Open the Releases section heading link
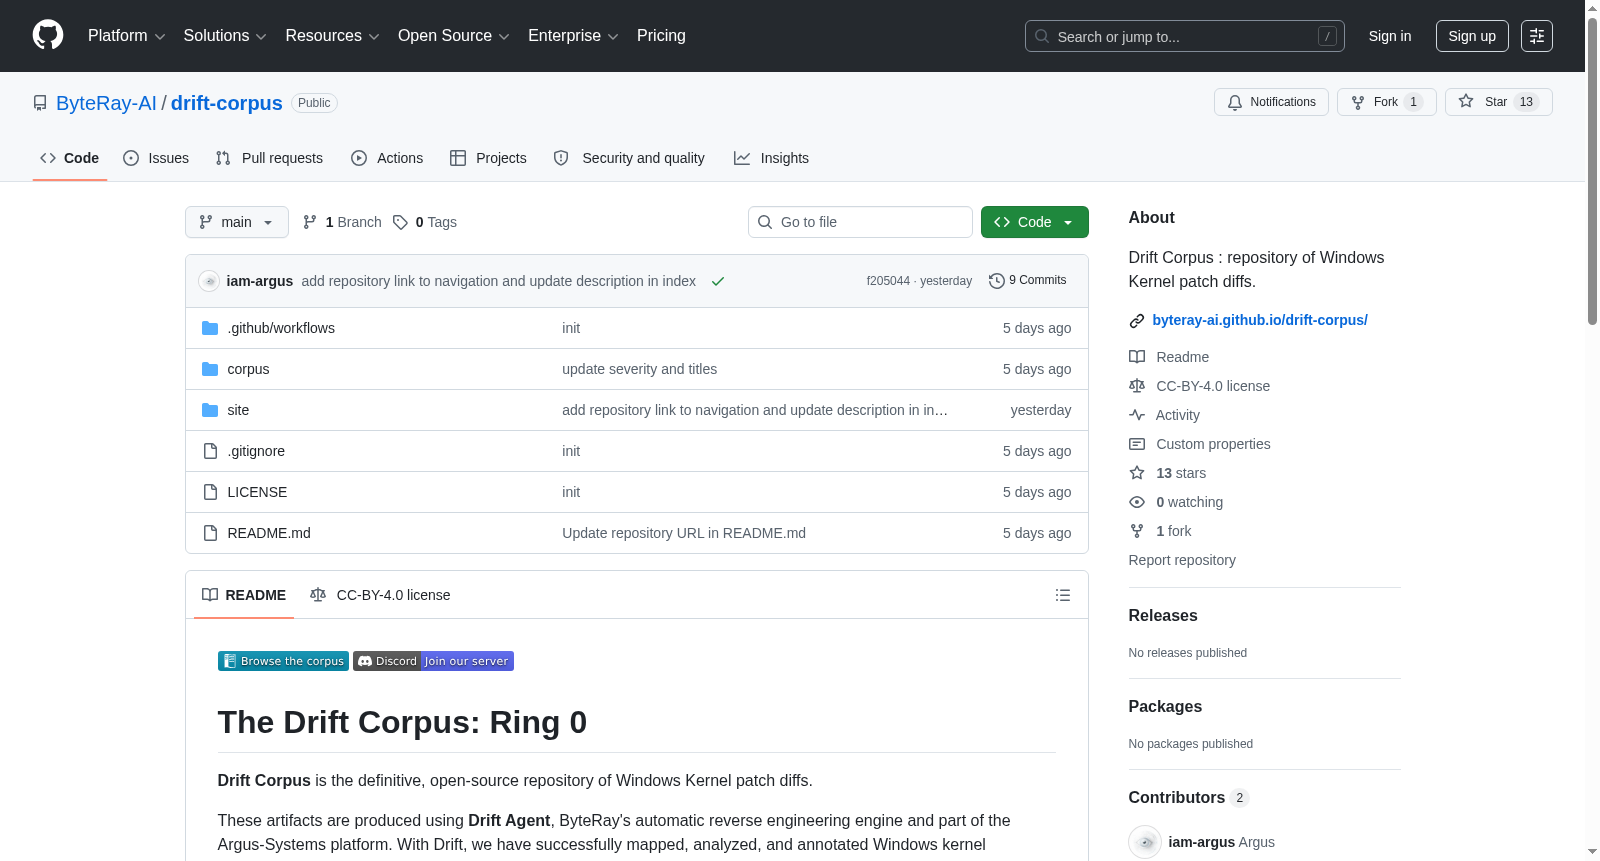This screenshot has width=1600, height=861. [1163, 616]
